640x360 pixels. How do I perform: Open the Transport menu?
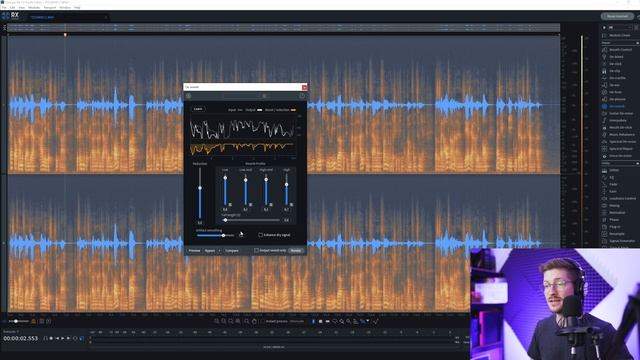click(x=50, y=7)
